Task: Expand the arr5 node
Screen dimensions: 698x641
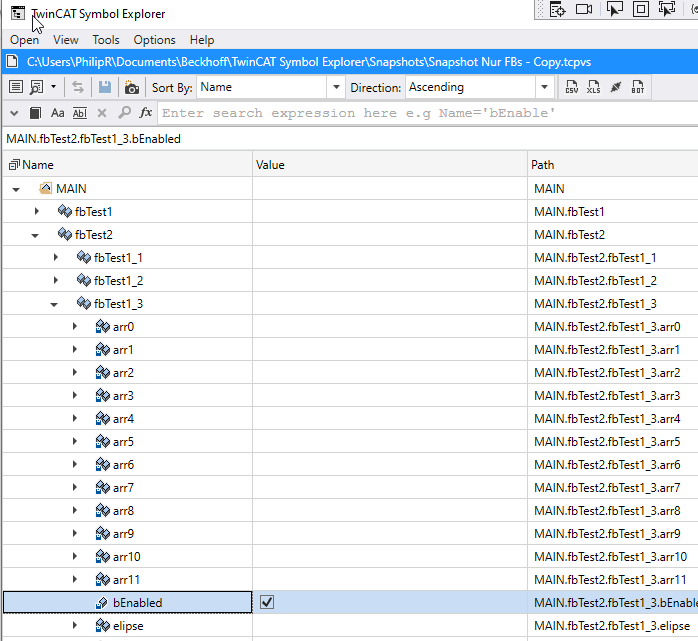Action: pyautogui.click(x=75, y=441)
